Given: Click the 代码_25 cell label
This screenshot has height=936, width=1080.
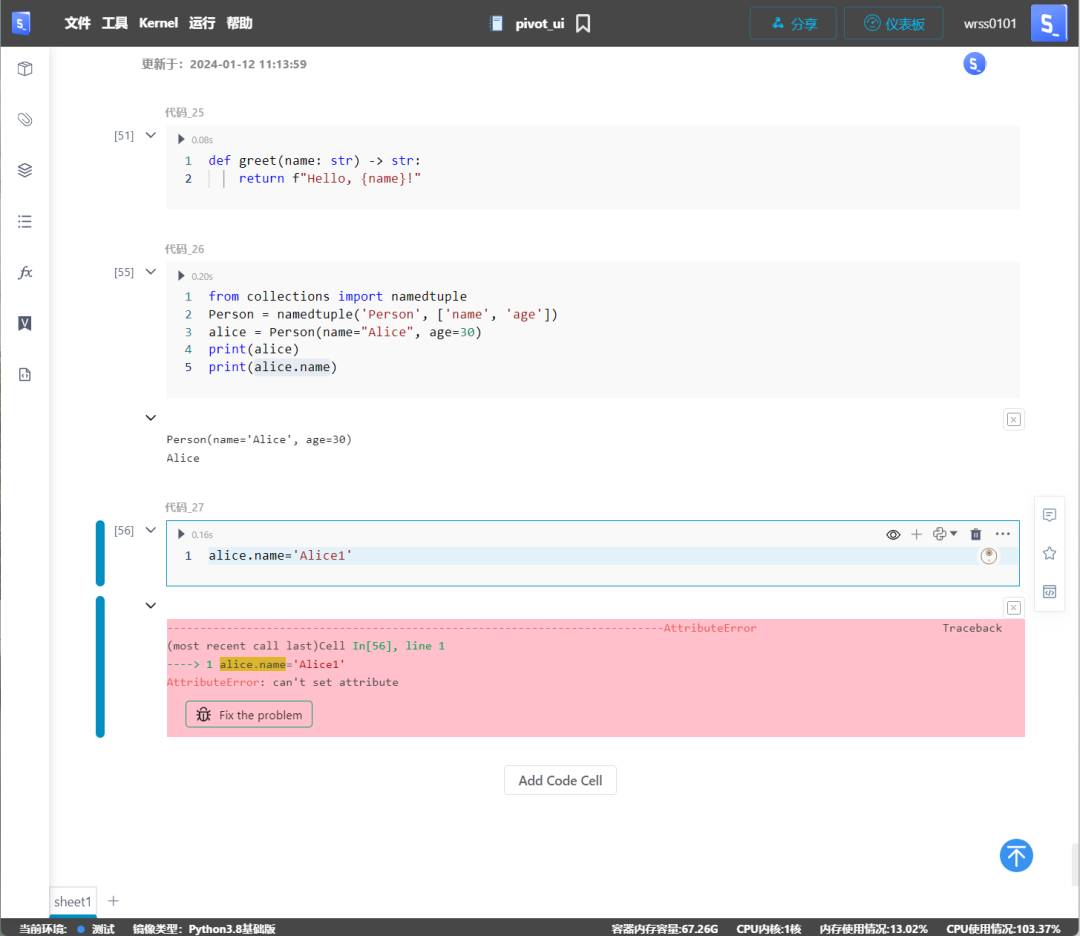Looking at the screenshot, I should point(184,112).
